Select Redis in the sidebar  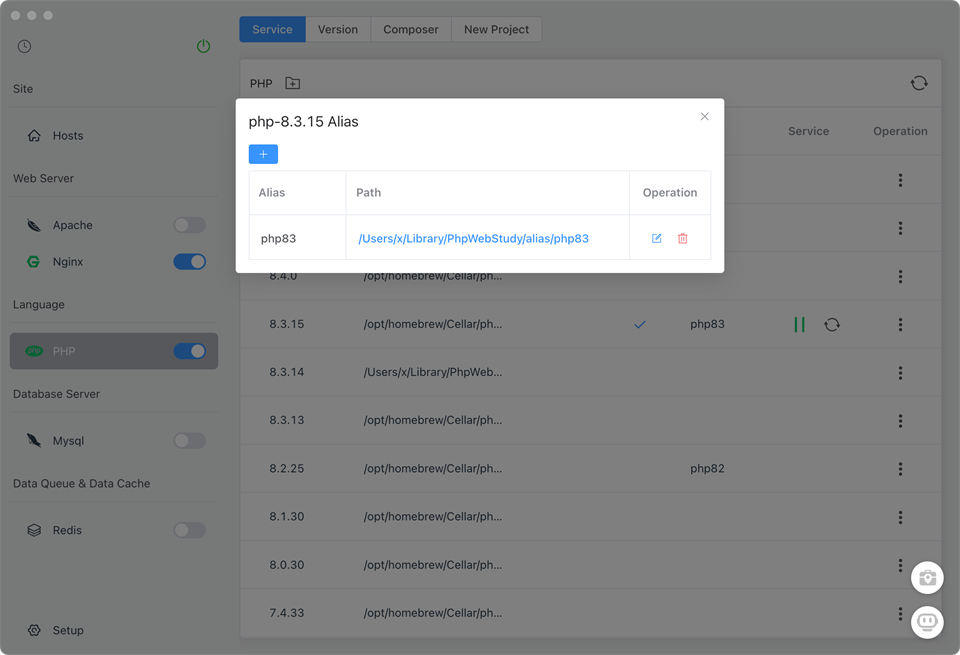(x=67, y=530)
